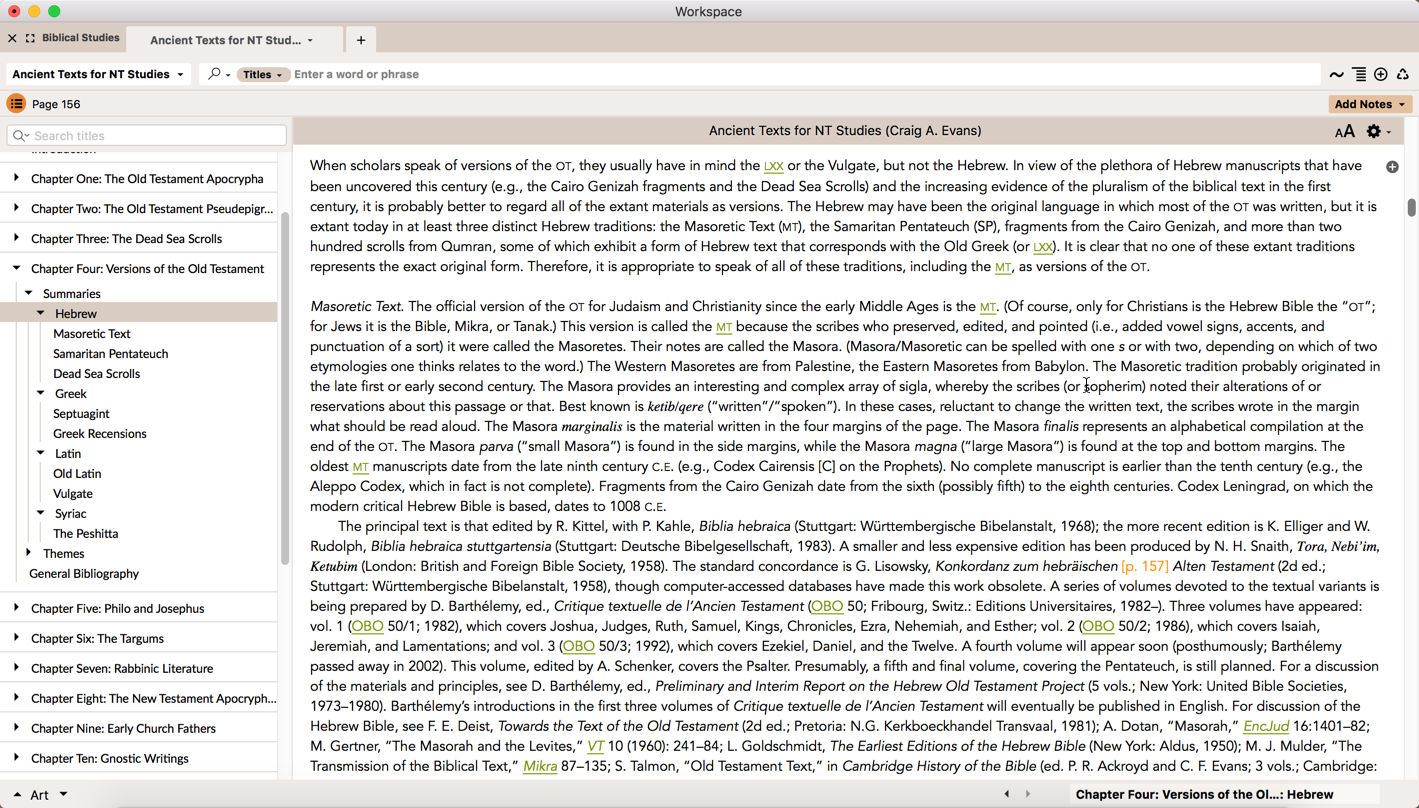1419x808 pixels.
Task: Open the Titles search scope dropdown
Action: (x=263, y=75)
